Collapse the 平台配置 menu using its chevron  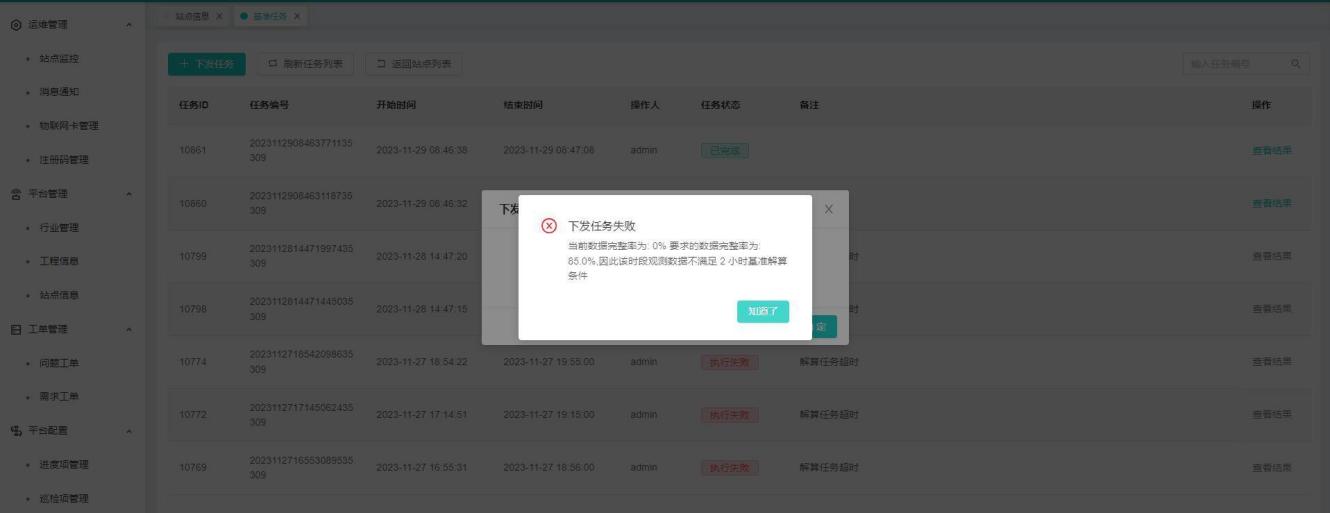[128, 432]
